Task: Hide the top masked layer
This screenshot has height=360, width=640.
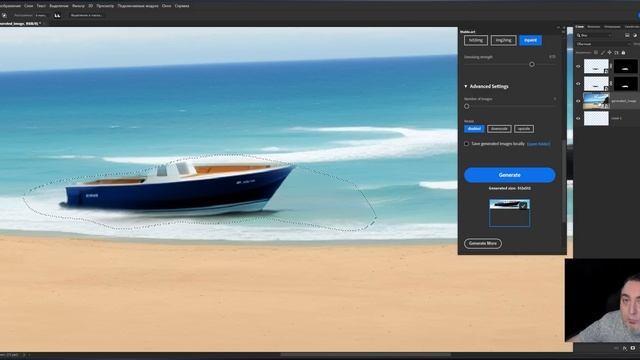Action: click(x=578, y=66)
